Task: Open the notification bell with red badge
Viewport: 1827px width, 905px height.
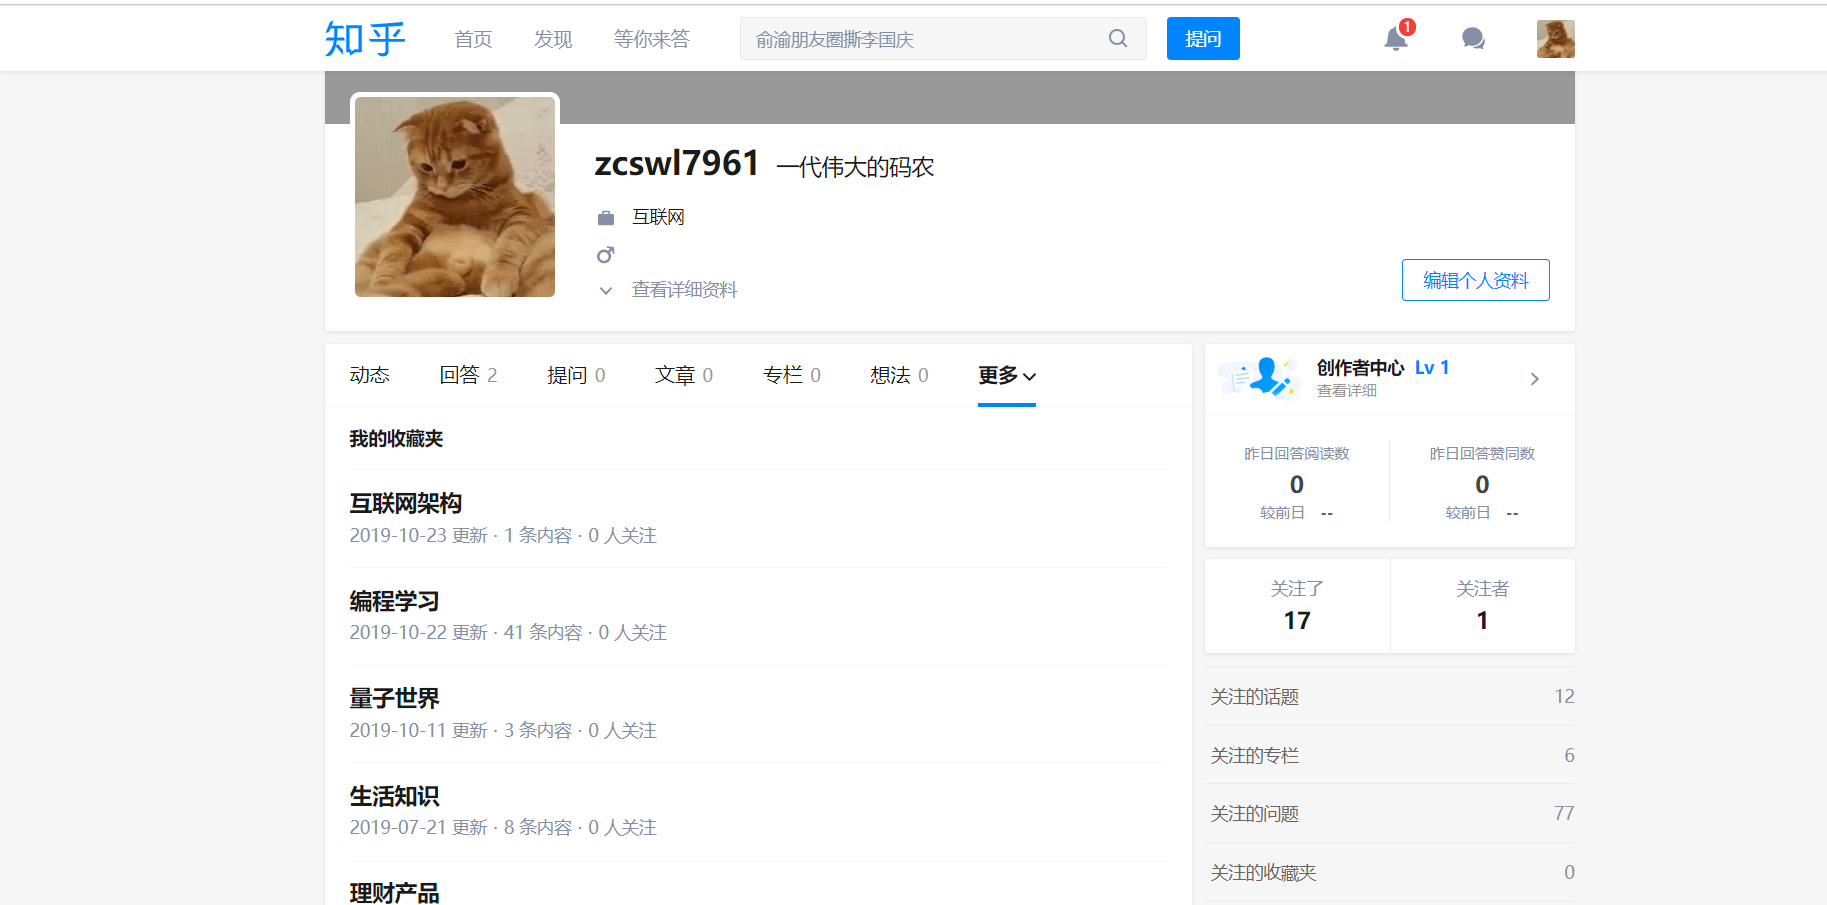Action: (1395, 38)
